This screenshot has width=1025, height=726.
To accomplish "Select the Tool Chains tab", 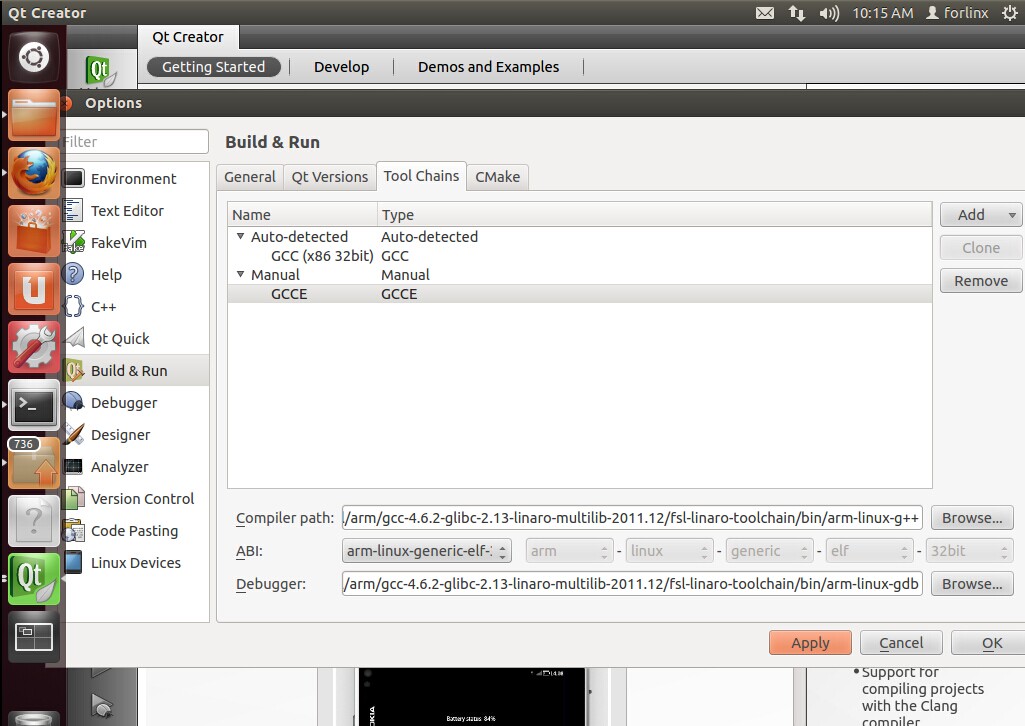I will pyautogui.click(x=421, y=176).
